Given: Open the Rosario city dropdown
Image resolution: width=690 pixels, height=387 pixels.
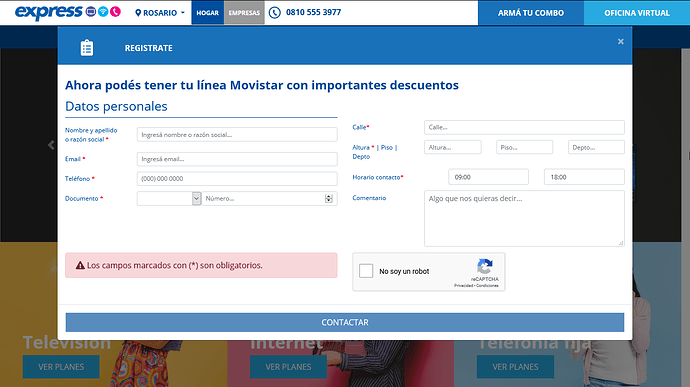Looking at the screenshot, I should point(160,13).
